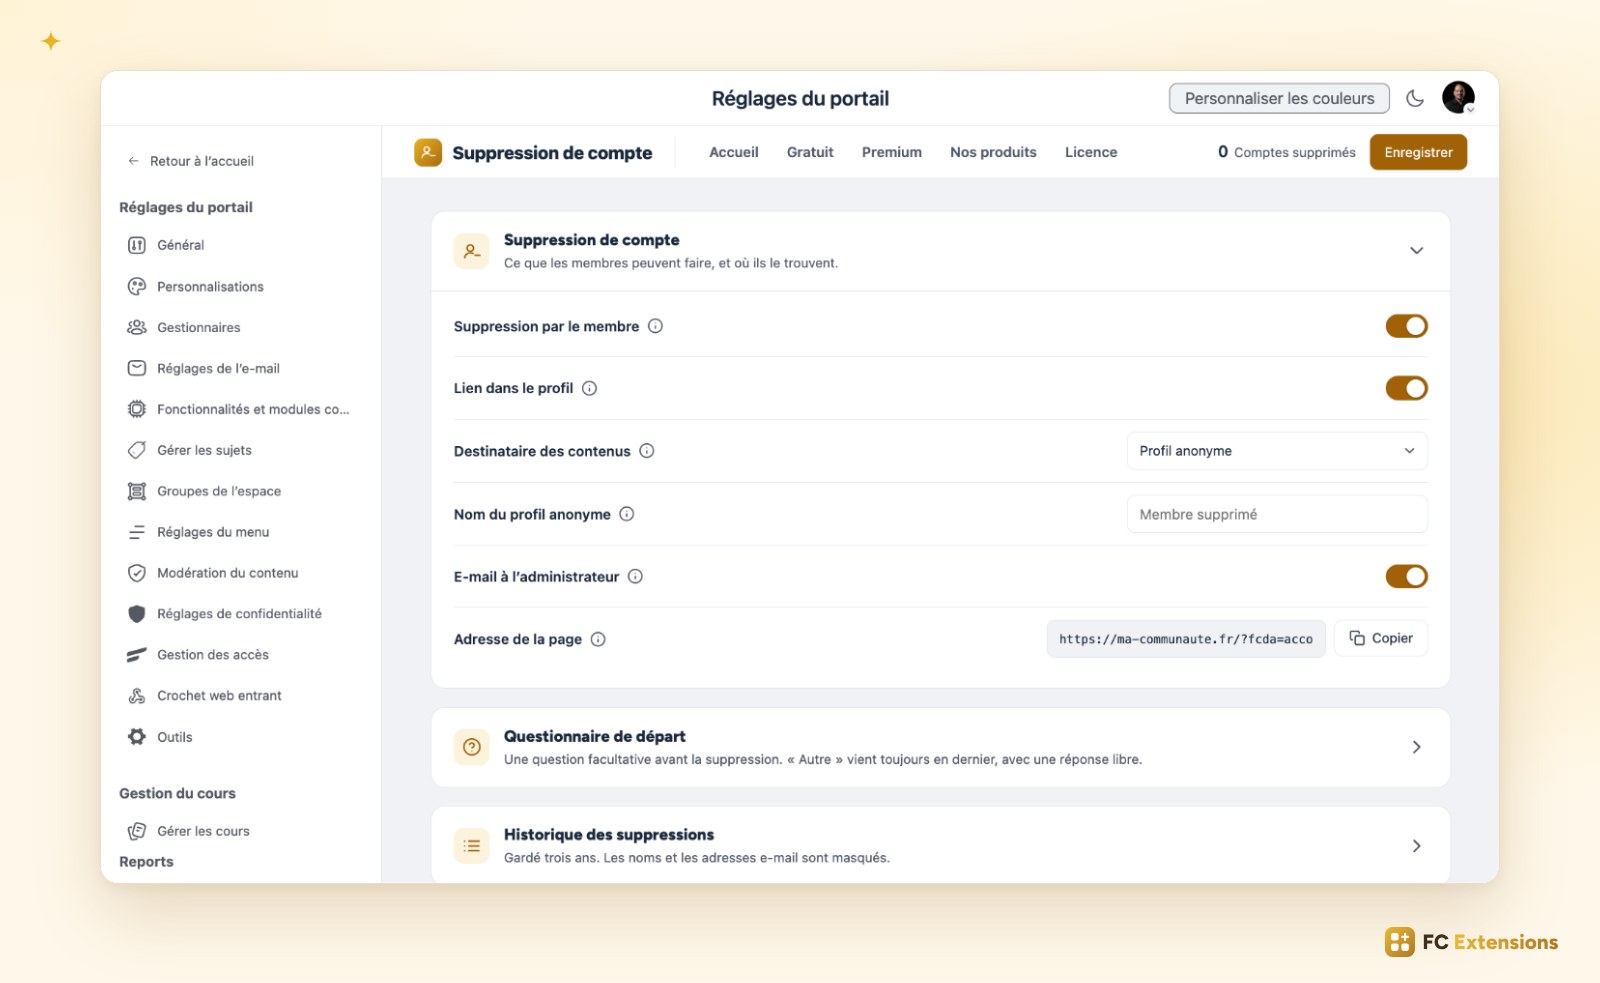Image resolution: width=1600 pixels, height=983 pixels.
Task: Select the Premium tab
Action: tap(892, 152)
